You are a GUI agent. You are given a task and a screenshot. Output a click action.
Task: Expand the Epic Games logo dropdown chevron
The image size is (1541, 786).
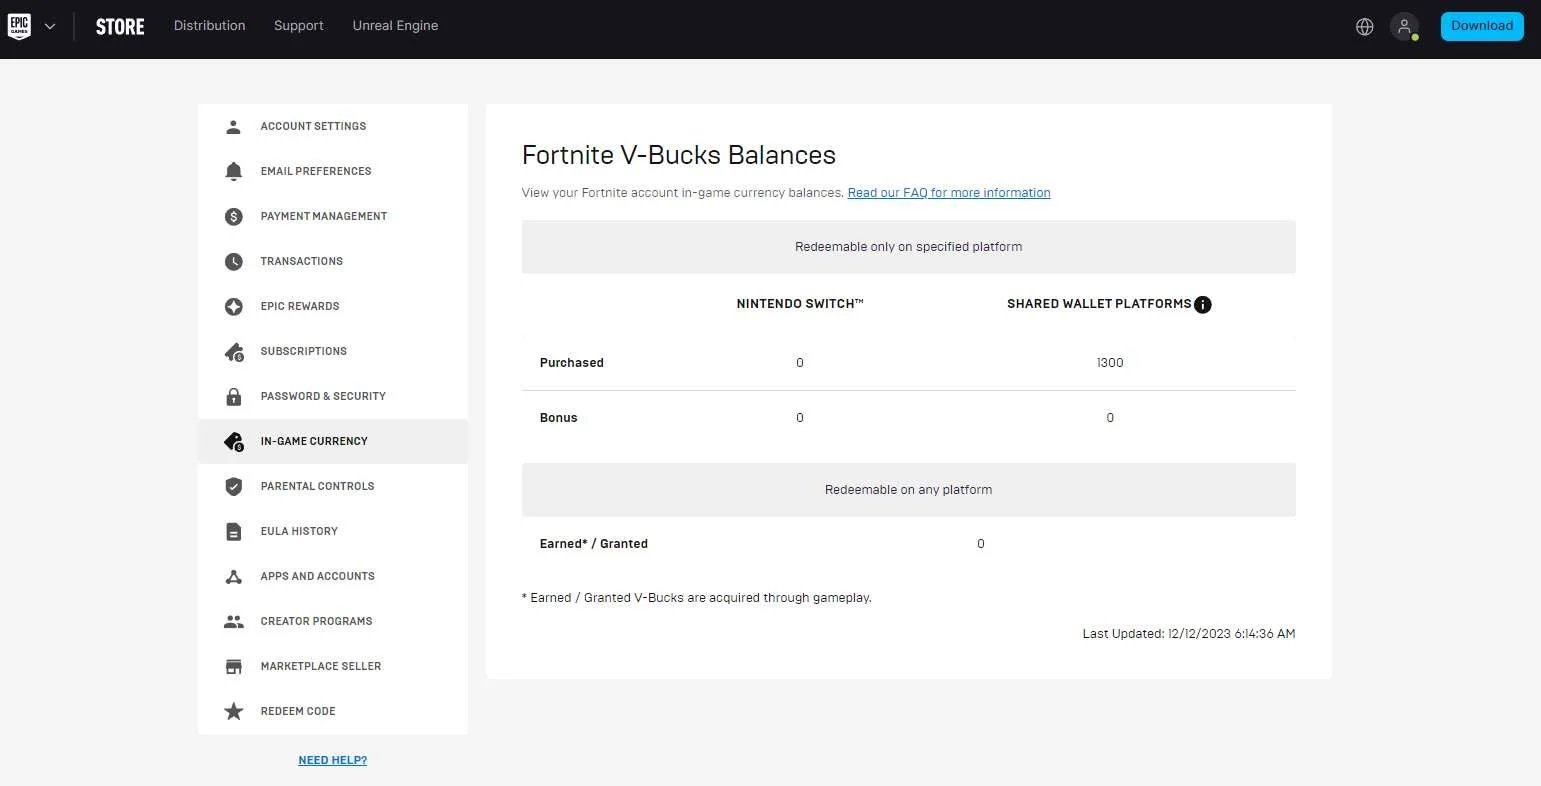[50, 27]
